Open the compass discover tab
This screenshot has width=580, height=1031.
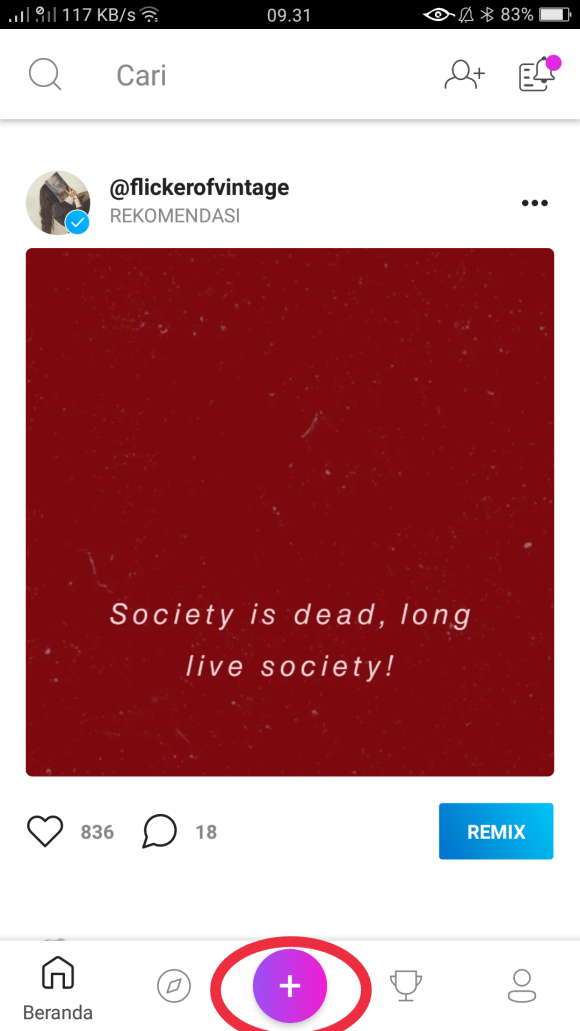pyautogui.click(x=174, y=986)
